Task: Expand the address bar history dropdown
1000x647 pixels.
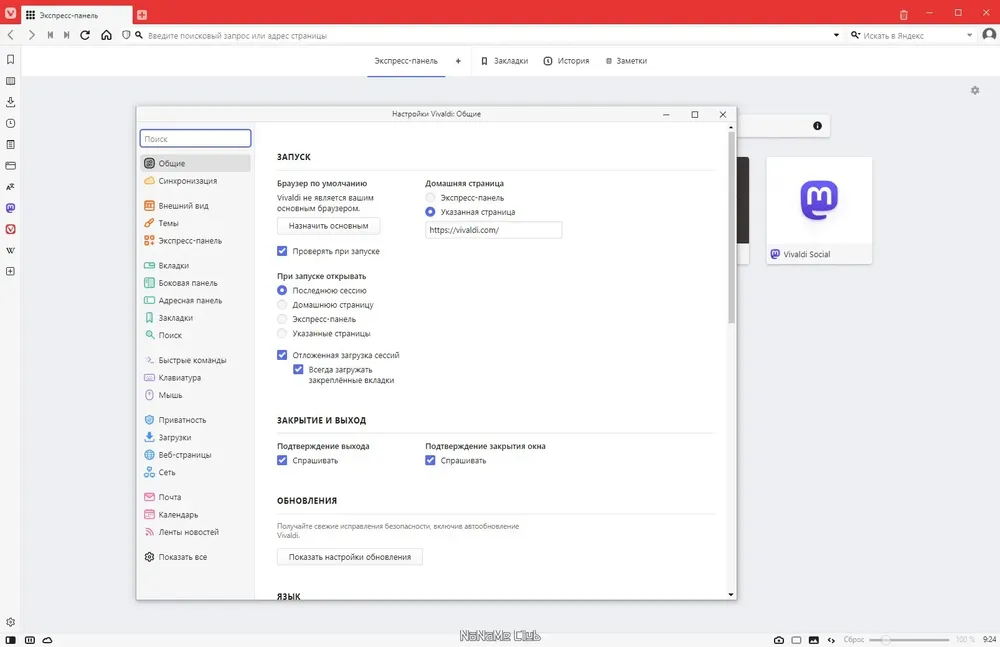Action: coord(836,35)
